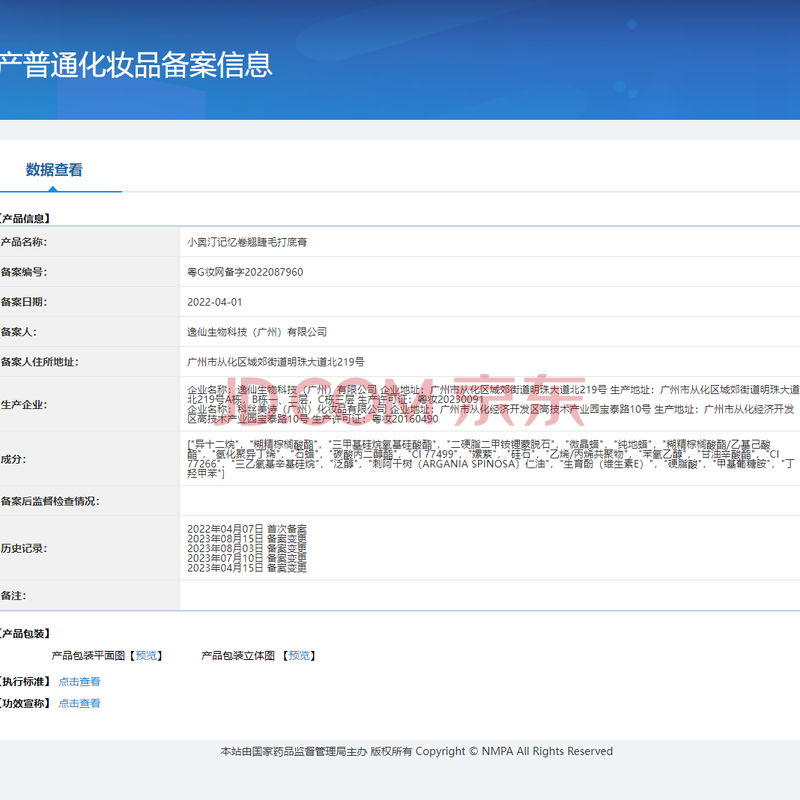Click the NMPA copyright footer text

coord(416,752)
